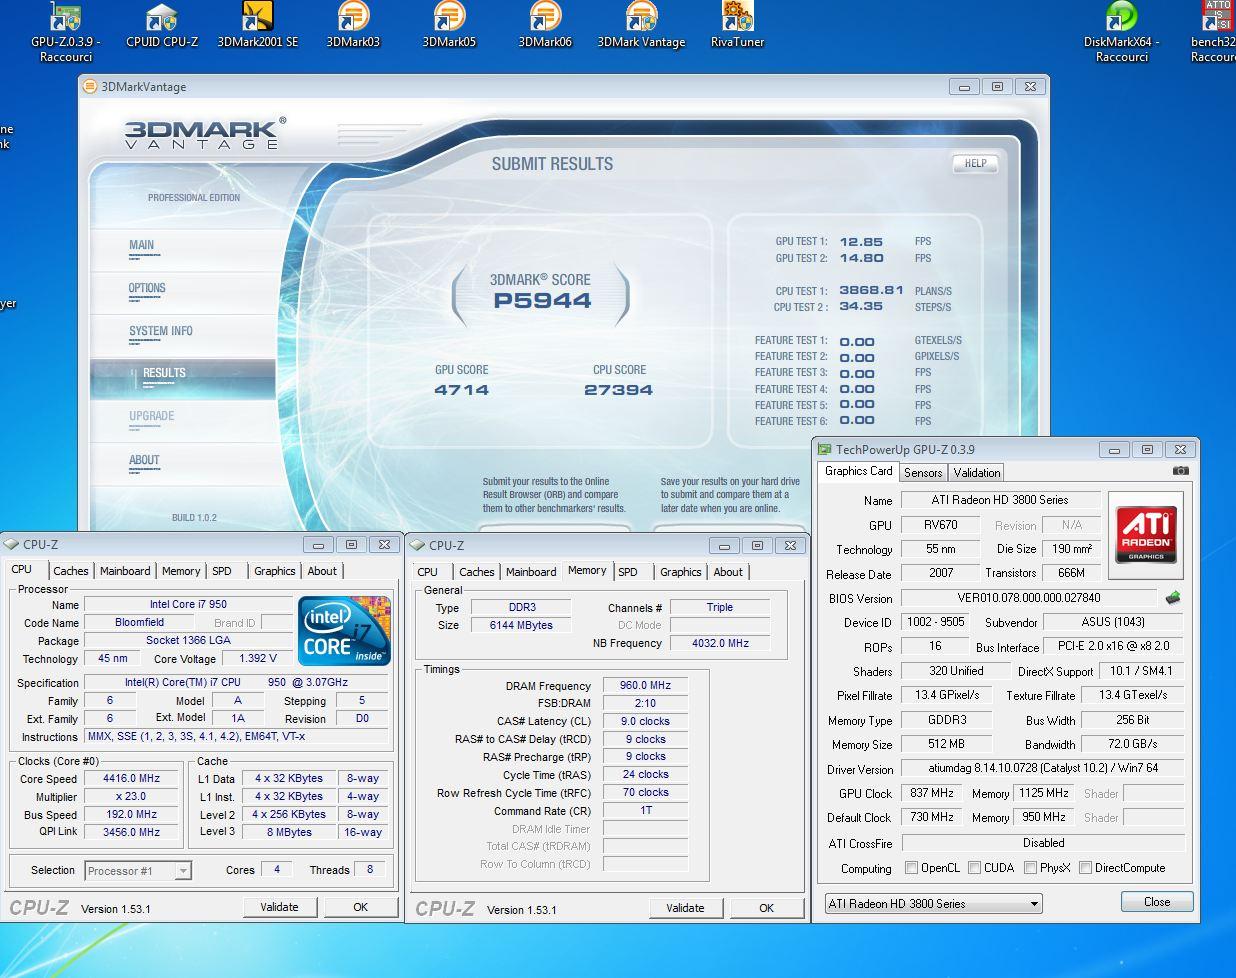Enable the OpenCL checkbox in GPU-Z

(911, 868)
